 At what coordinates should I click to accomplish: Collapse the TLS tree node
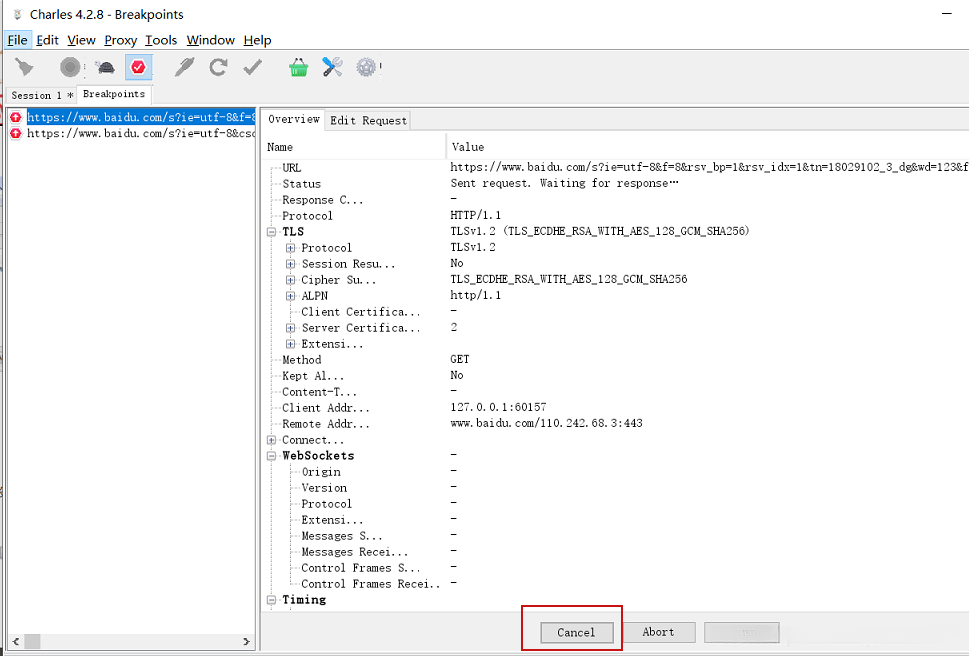coord(271,232)
